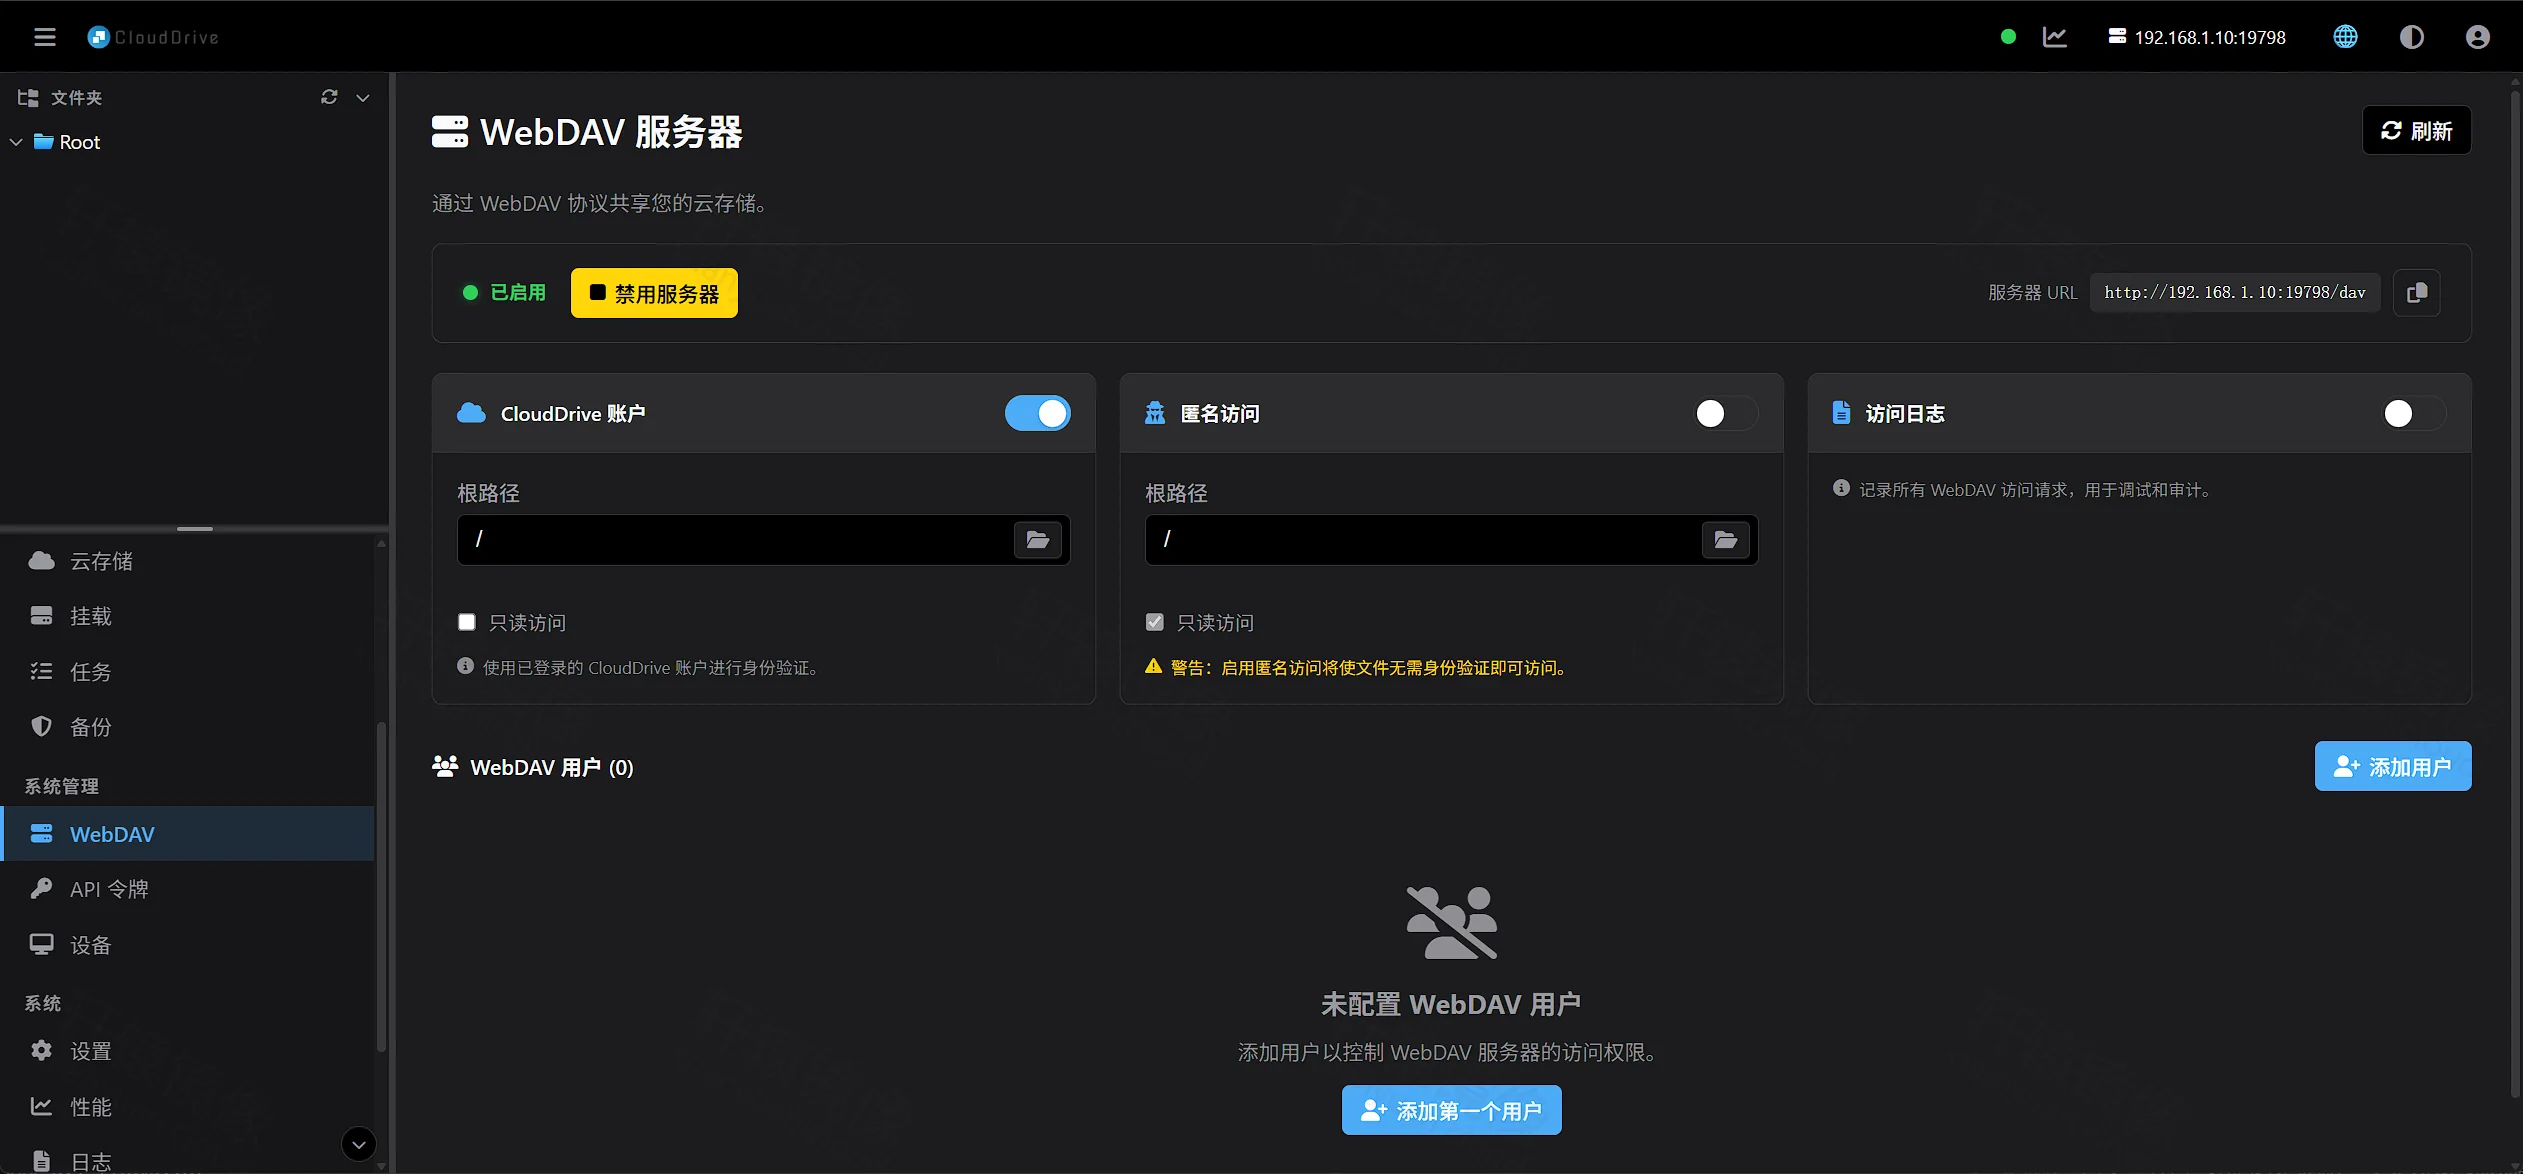2523x1174 pixels.
Task: Click the server address 192.168.1.10:19798
Action: (2197, 37)
